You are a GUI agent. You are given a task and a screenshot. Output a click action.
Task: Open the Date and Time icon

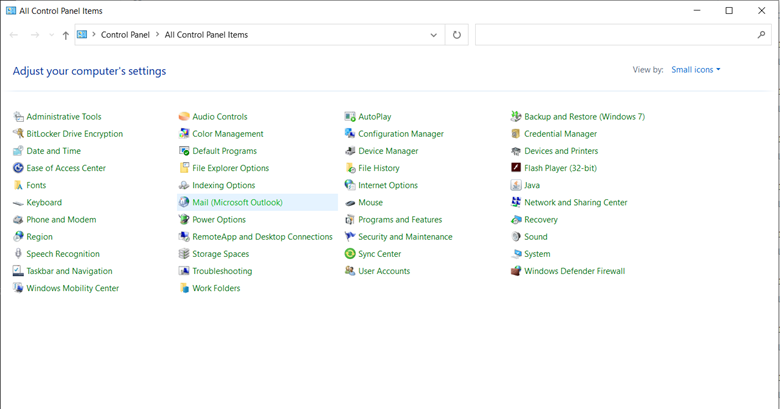click(18, 151)
